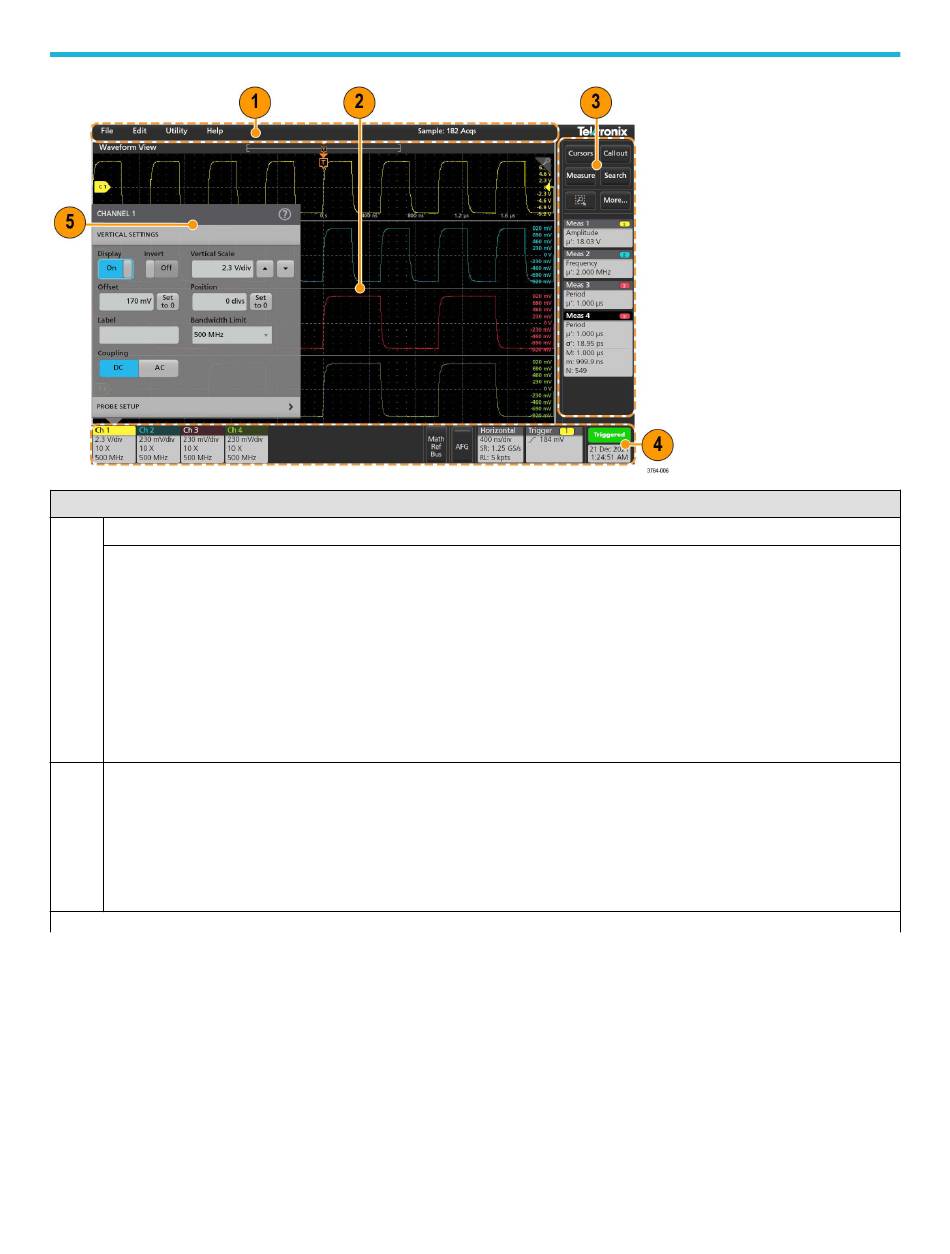Click the green Triggered status button
The width and height of the screenshot is (950, 1254).
click(607, 435)
